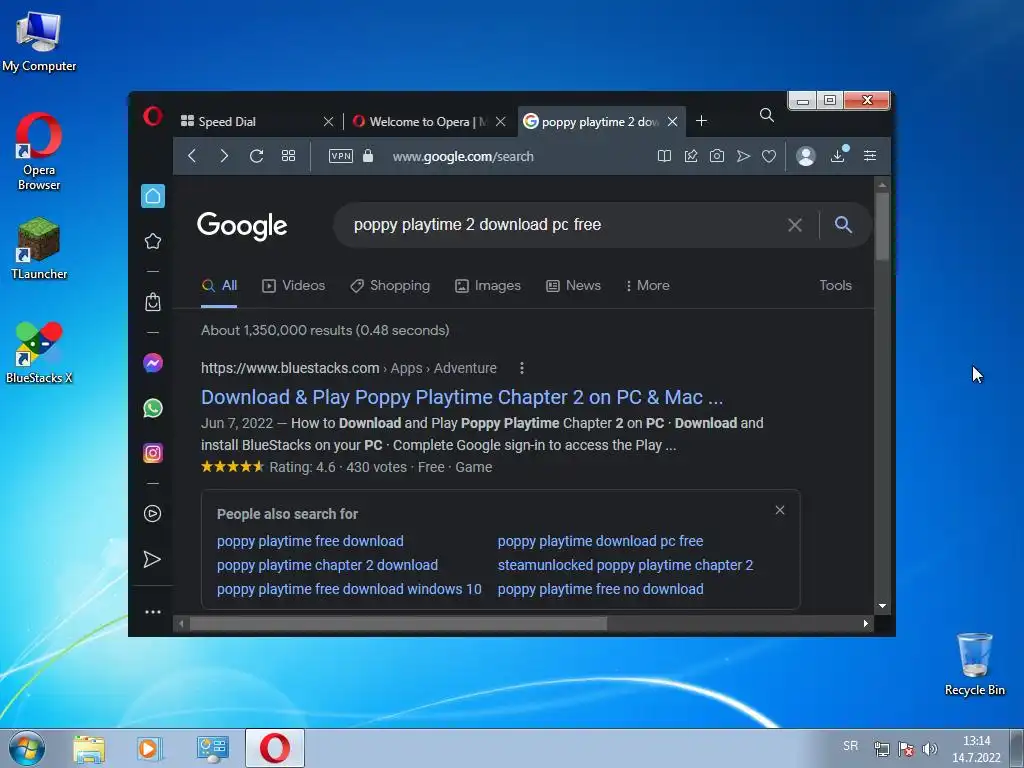
Task: Click 'poppy playtime free no download'
Action: 600,589
